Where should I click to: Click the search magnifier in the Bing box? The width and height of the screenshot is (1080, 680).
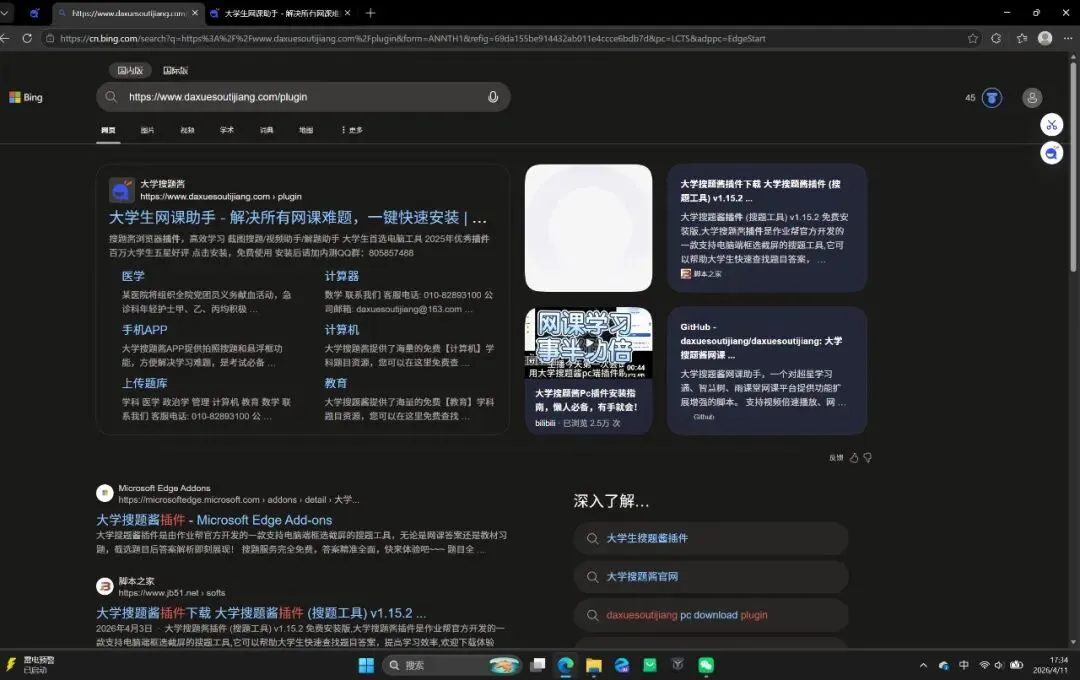[111, 97]
